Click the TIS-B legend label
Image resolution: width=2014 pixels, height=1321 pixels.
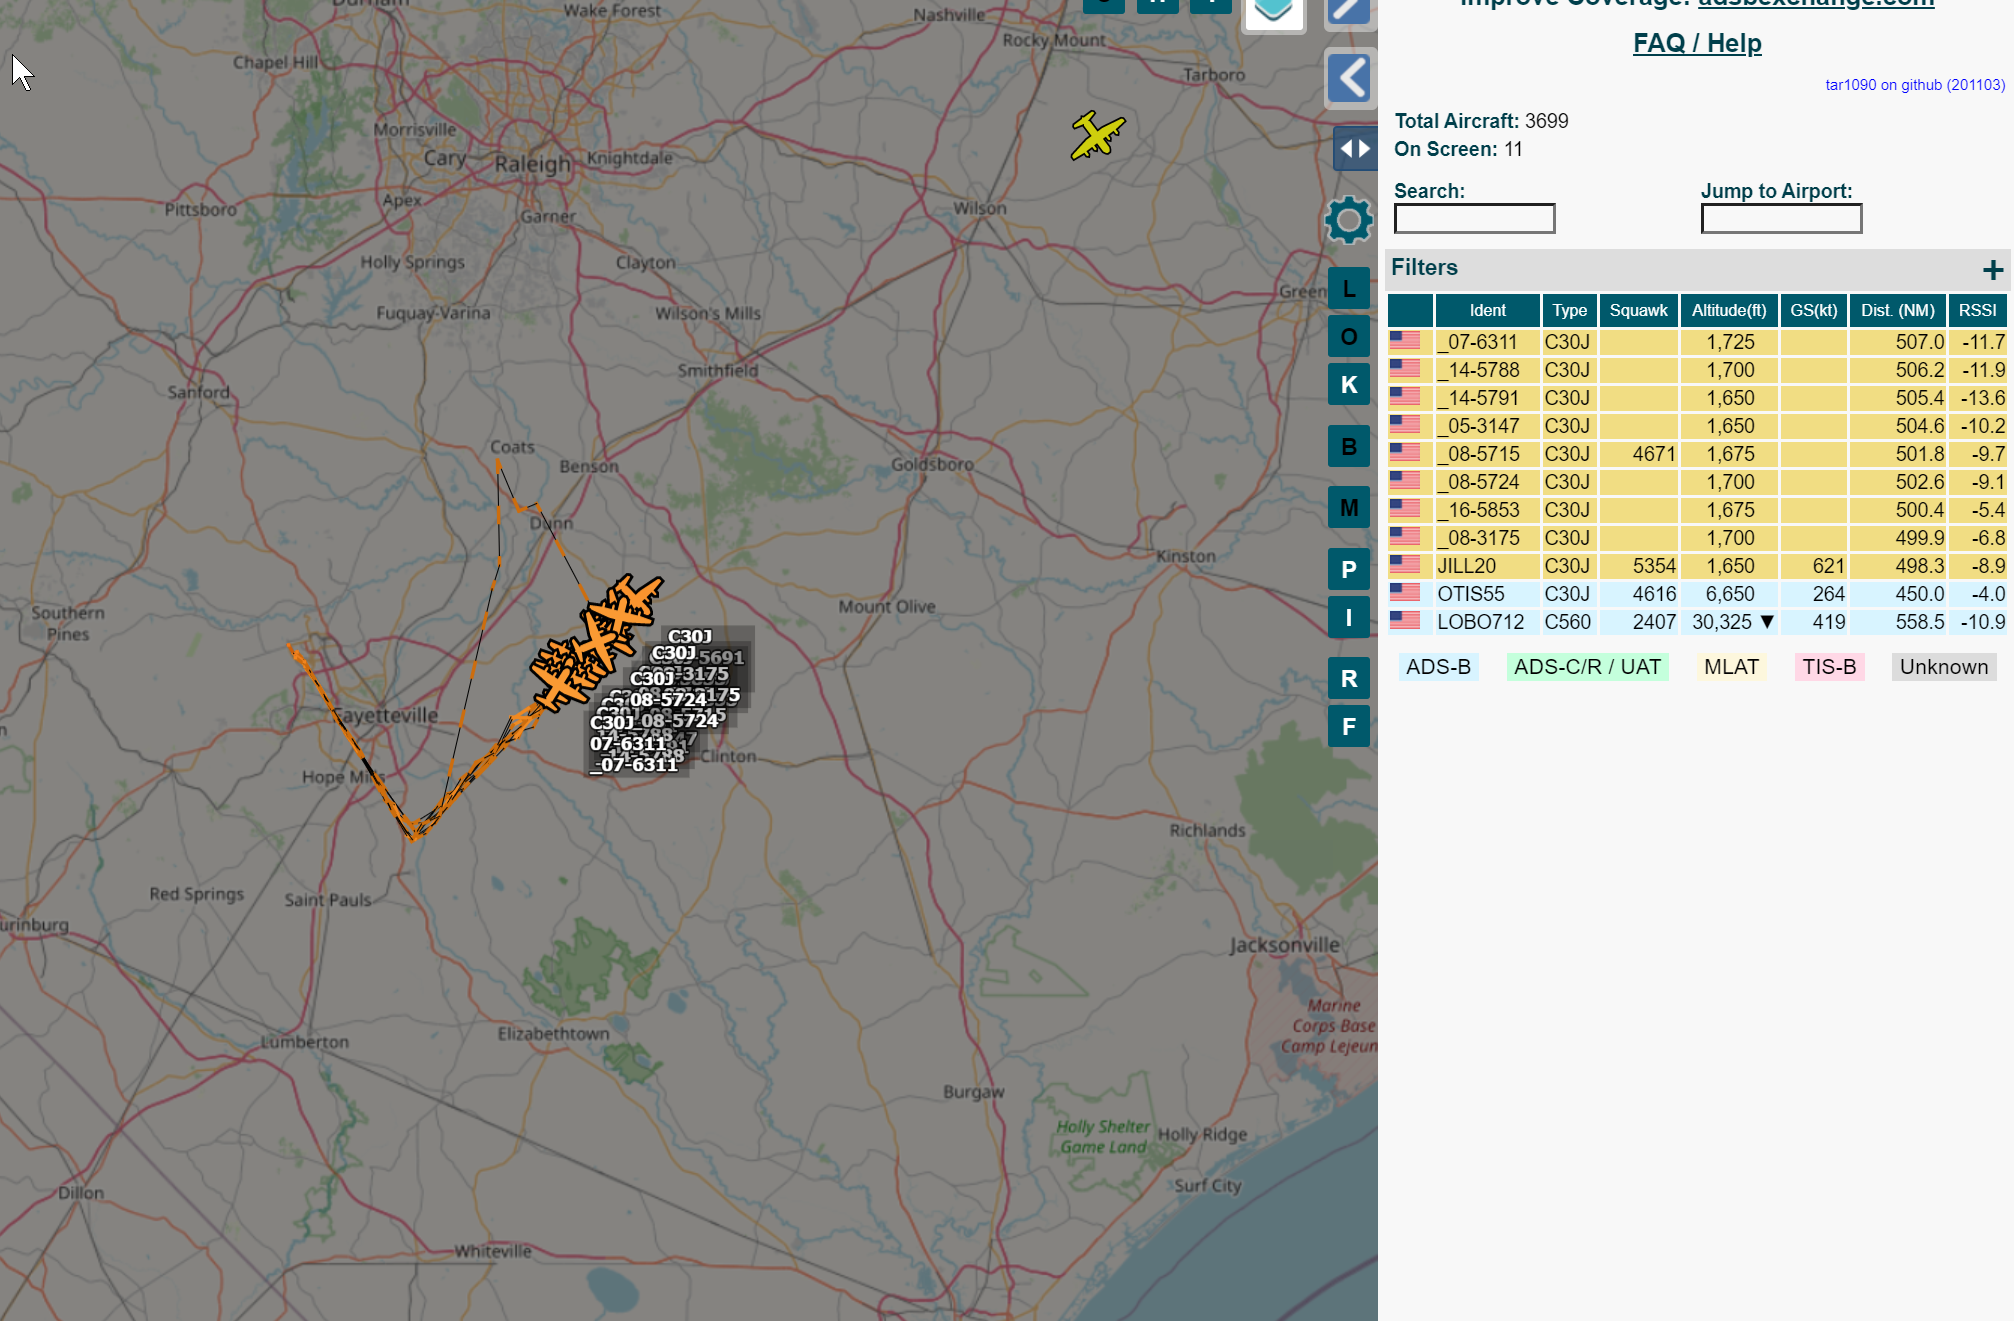pos(1829,667)
